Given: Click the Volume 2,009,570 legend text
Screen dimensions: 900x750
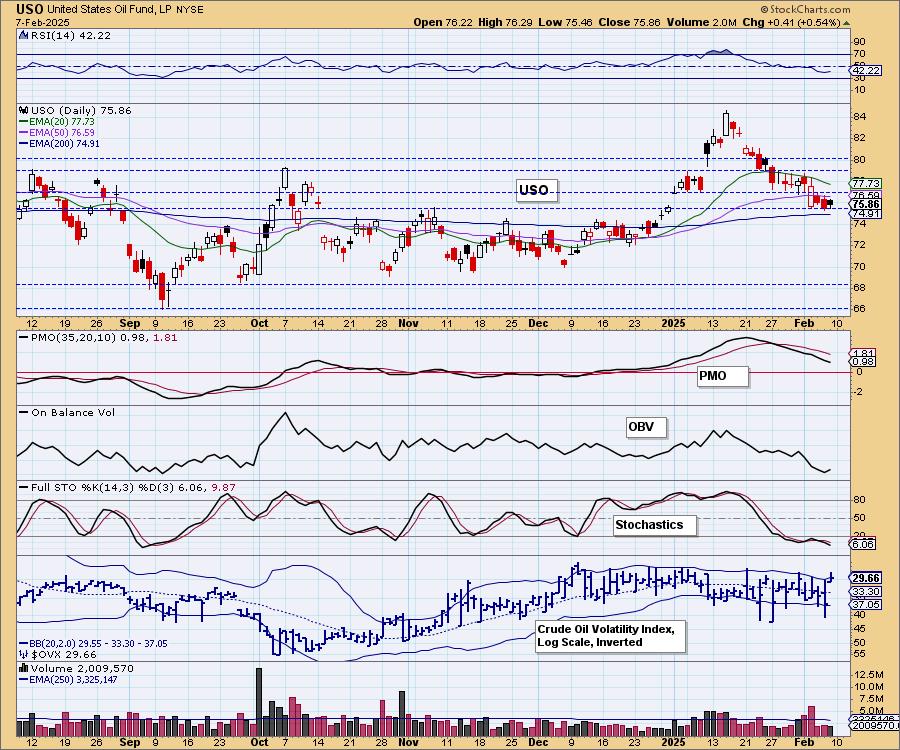Looking at the screenshot, I should click(82, 668).
